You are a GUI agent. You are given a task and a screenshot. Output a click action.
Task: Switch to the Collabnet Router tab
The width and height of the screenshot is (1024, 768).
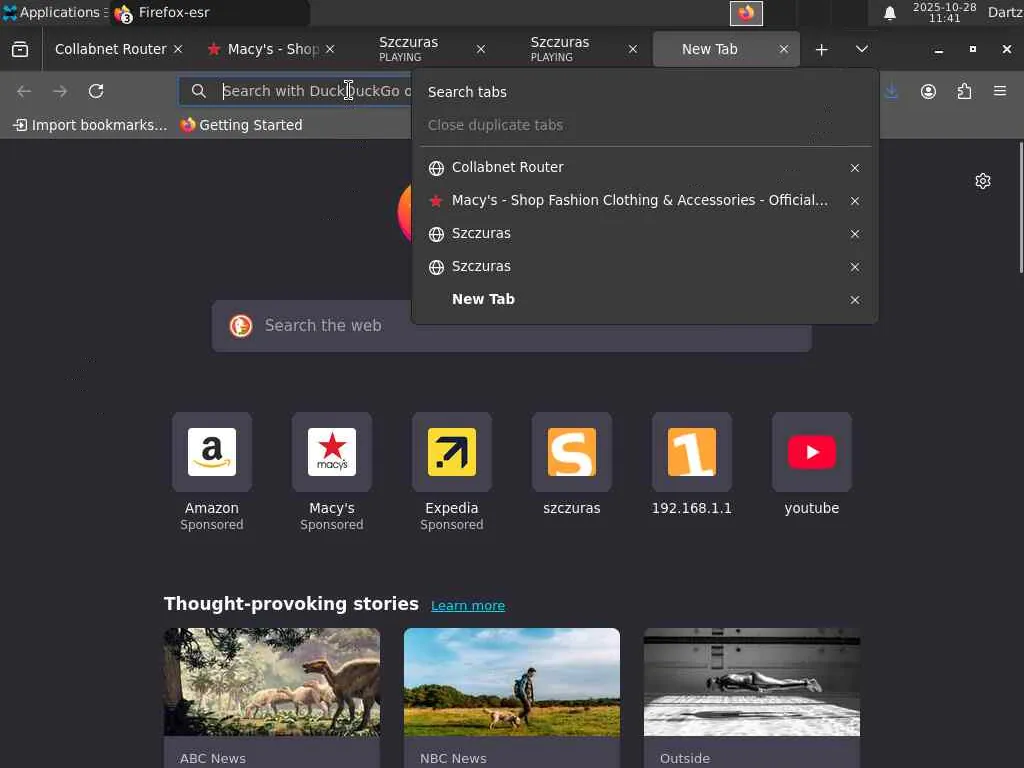click(110, 50)
